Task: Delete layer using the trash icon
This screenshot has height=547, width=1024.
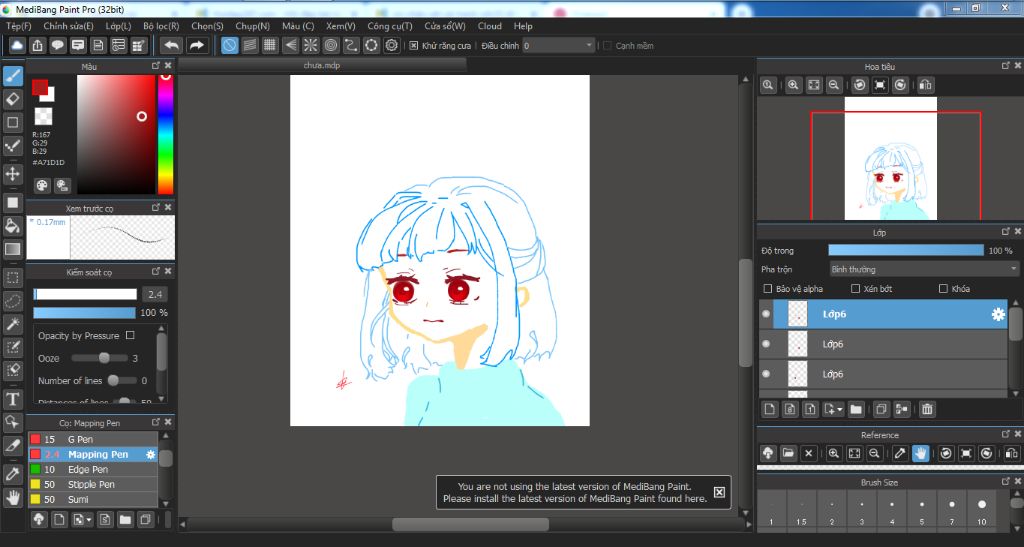Action: click(927, 409)
